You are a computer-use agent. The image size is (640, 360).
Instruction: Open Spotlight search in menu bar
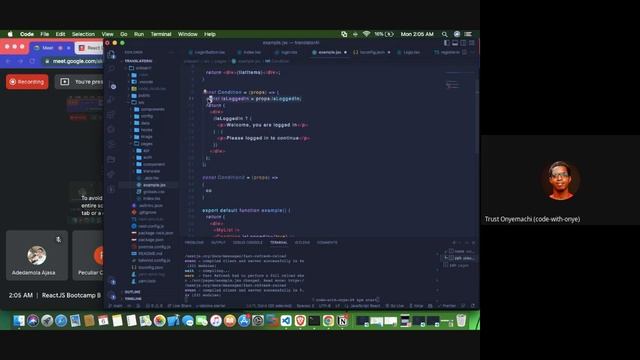click(x=444, y=34)
